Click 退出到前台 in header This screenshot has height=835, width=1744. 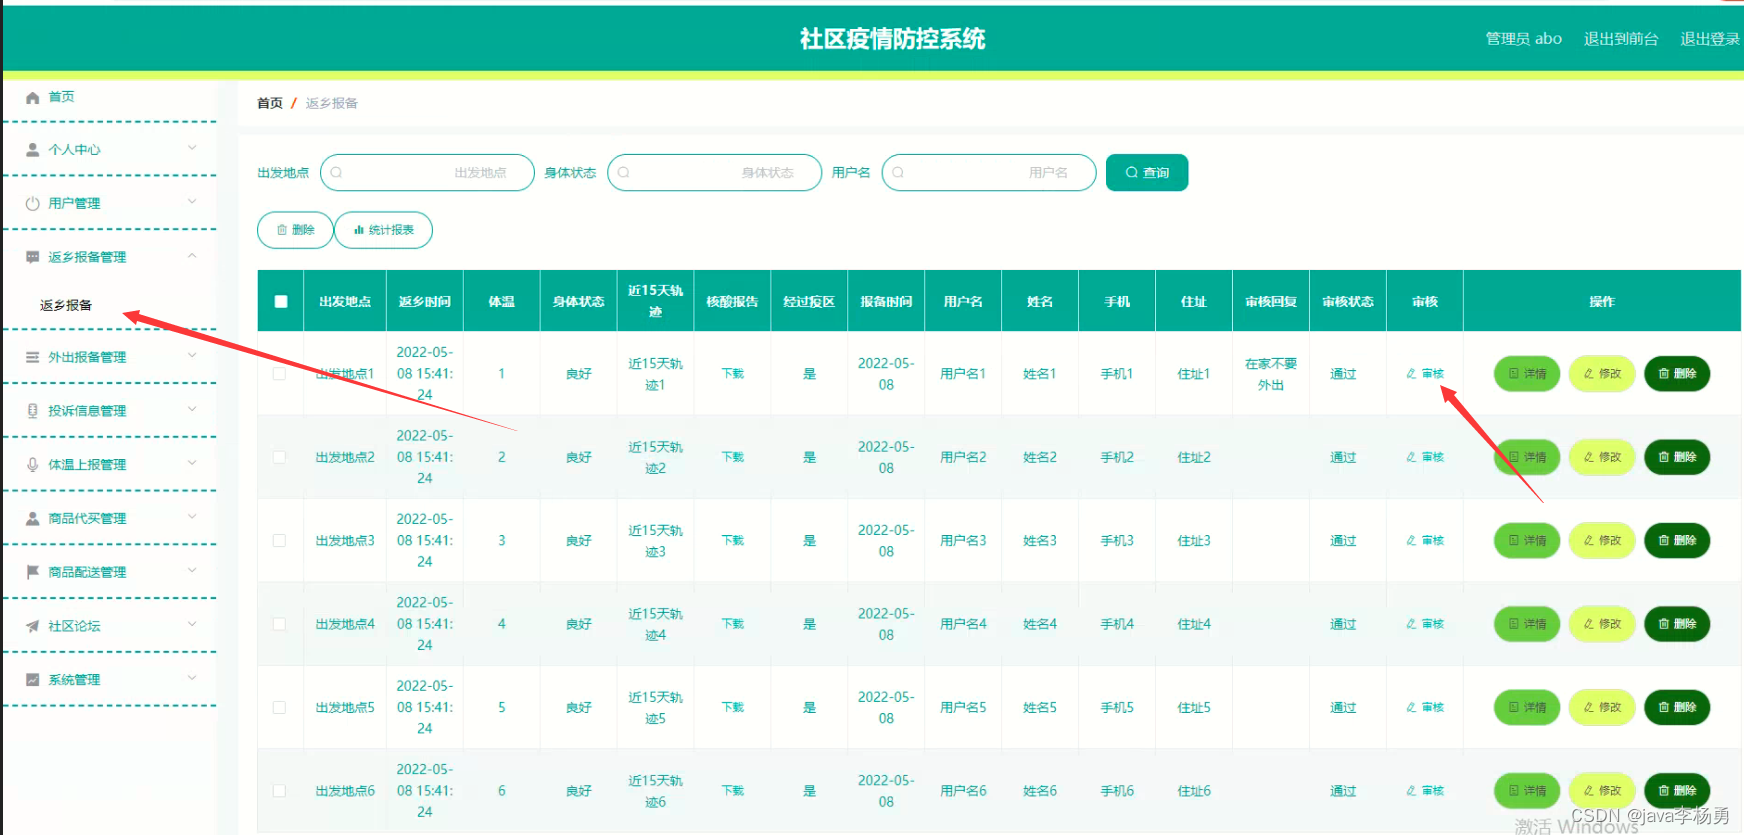1621,39
